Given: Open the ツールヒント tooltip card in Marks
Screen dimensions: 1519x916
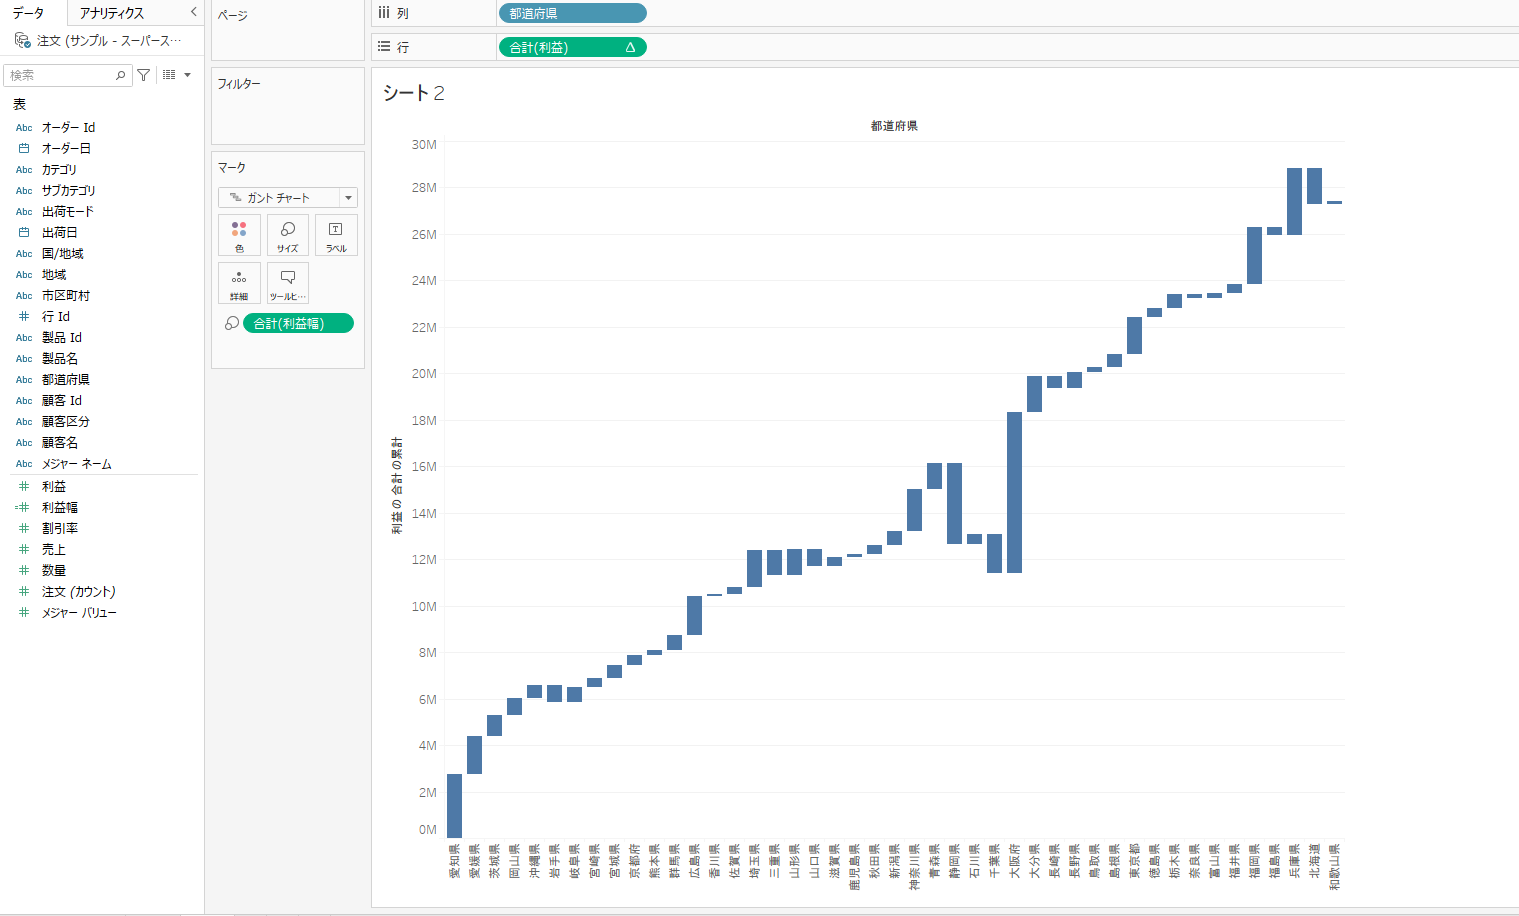Looking at the screenshot, I should (288, 283).
